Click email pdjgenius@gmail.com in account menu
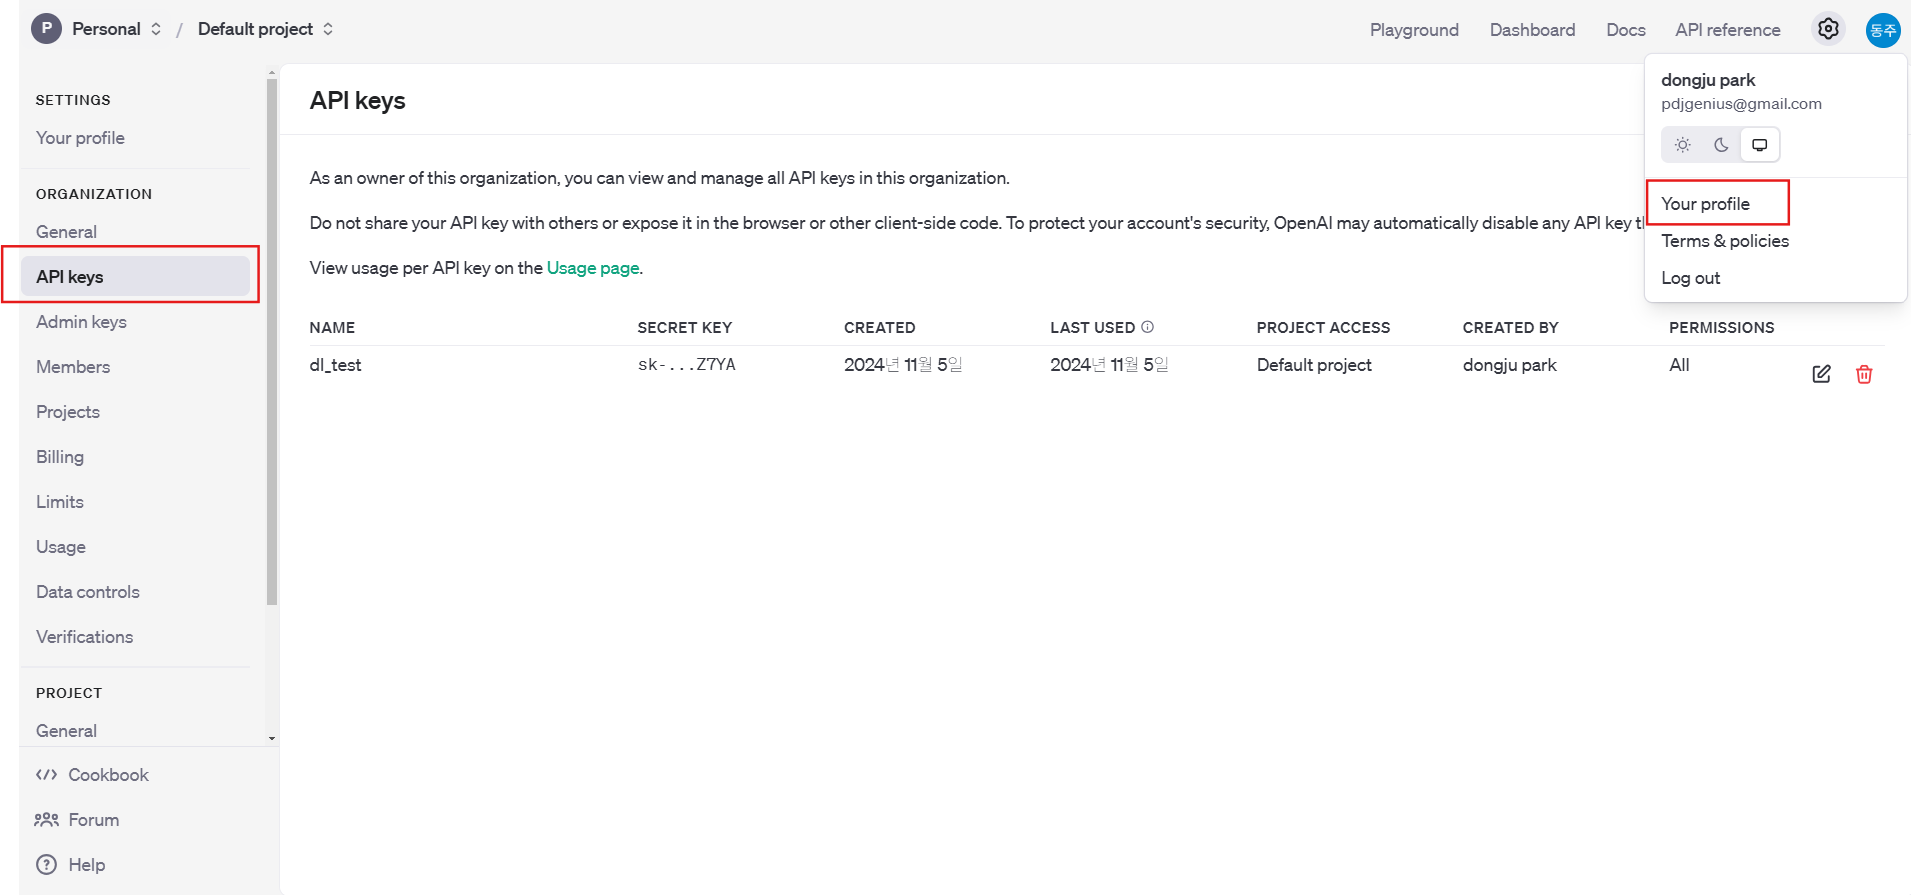 point(1741,104)
